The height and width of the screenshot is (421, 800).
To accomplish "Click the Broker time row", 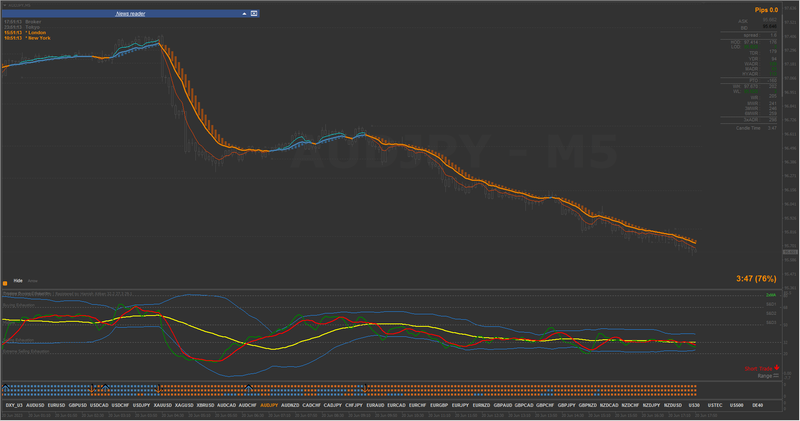I will click(22, 22).
